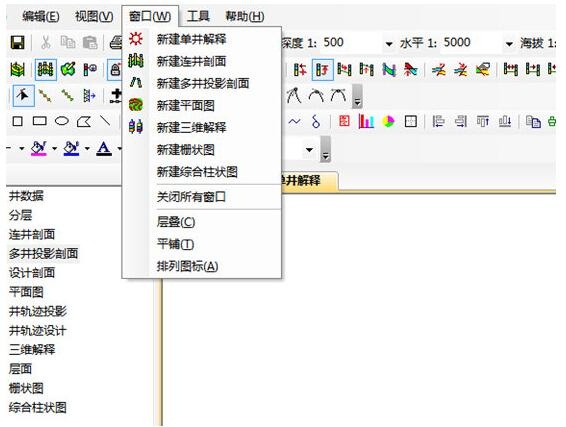Select the square shape tool
Image resolution: width=566 pixels, height=427 pixels.
tap(17, 121)
